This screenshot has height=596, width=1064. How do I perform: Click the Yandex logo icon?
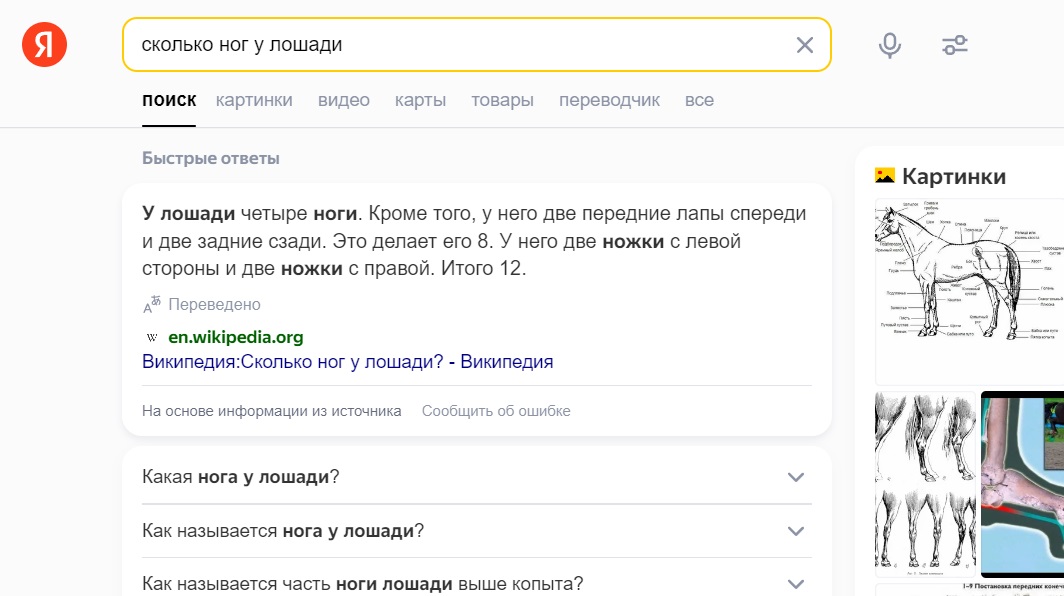[x=44, y=45]
